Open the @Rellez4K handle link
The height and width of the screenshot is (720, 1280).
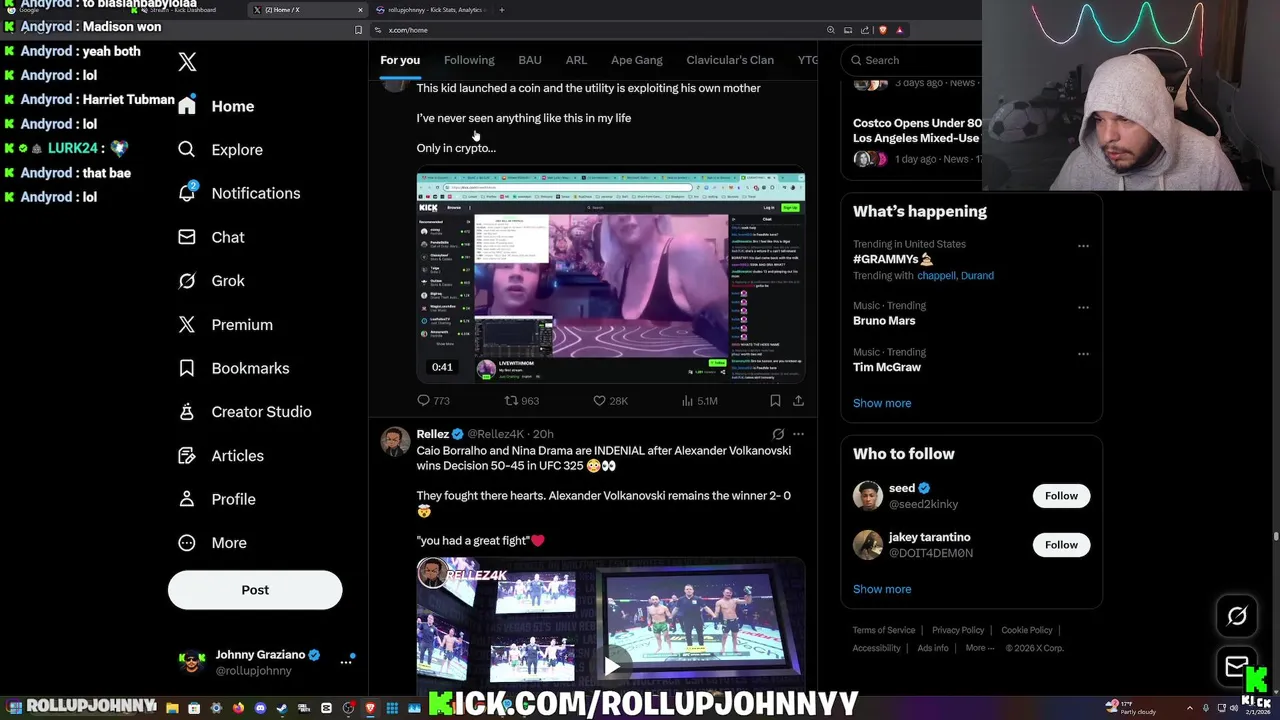(495, 434)
